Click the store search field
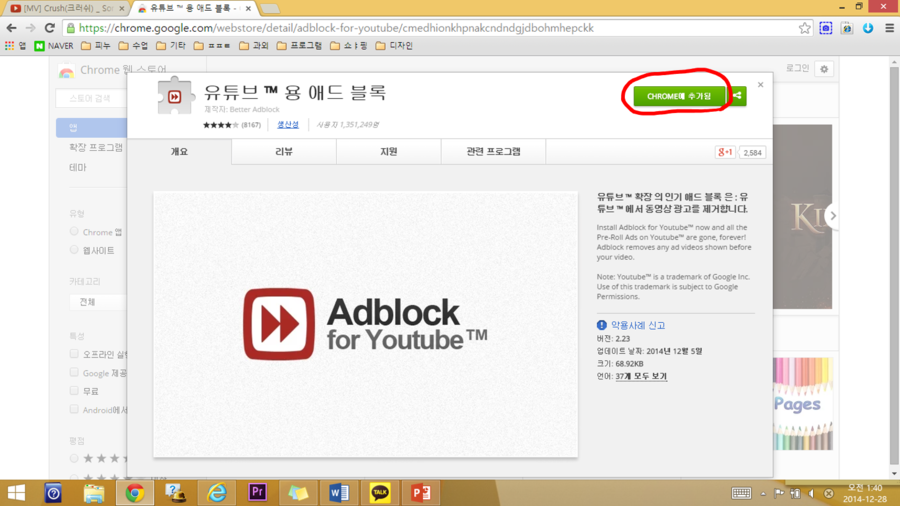The image size is (900, 506). coord(91,98)
